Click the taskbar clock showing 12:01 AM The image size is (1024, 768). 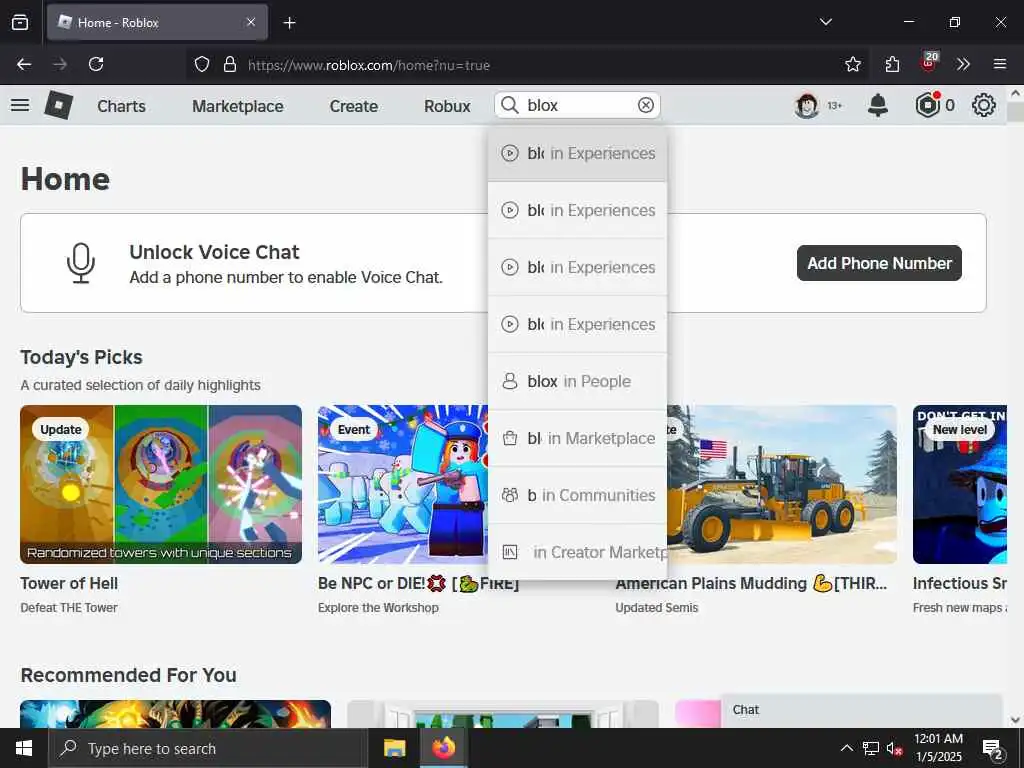pos(938,748)
